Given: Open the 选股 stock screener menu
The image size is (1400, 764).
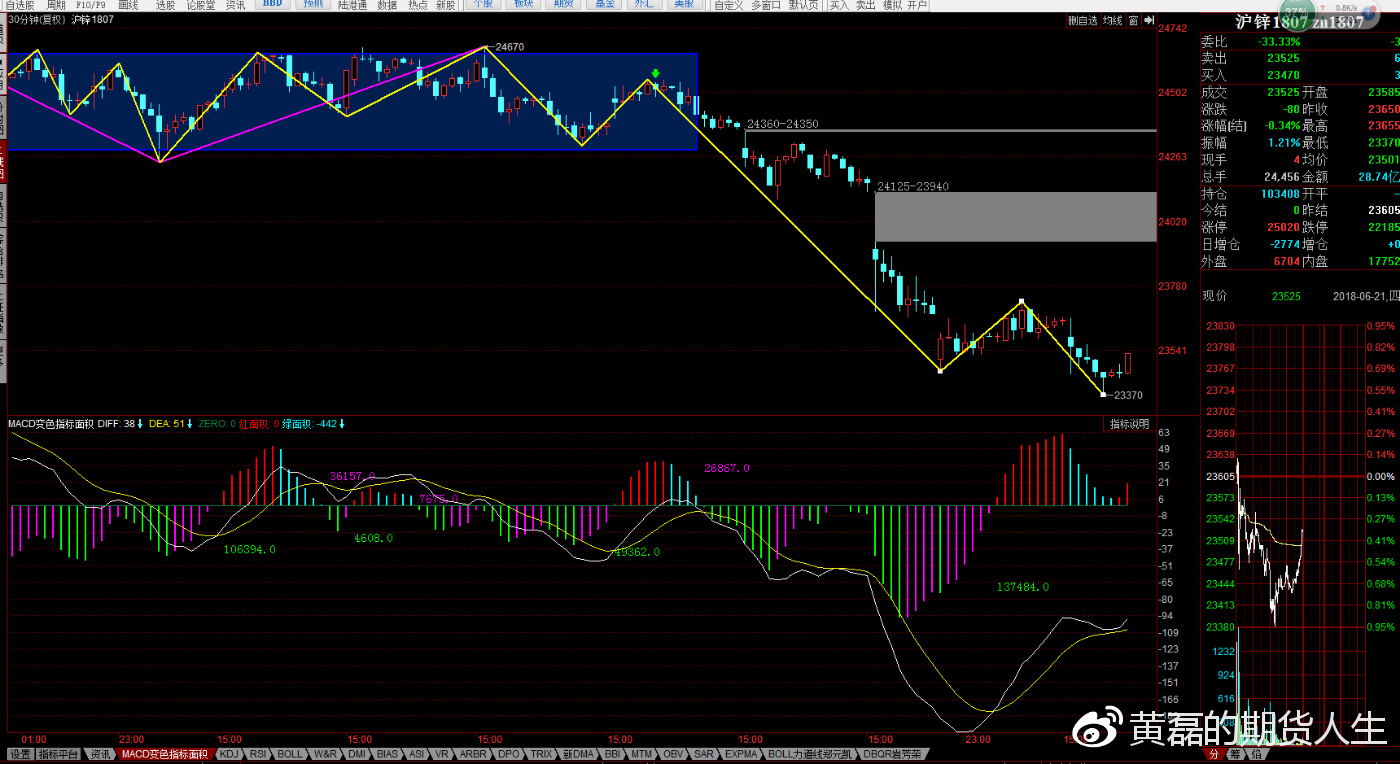Looking at the screenshot, I should click(165, 5).
